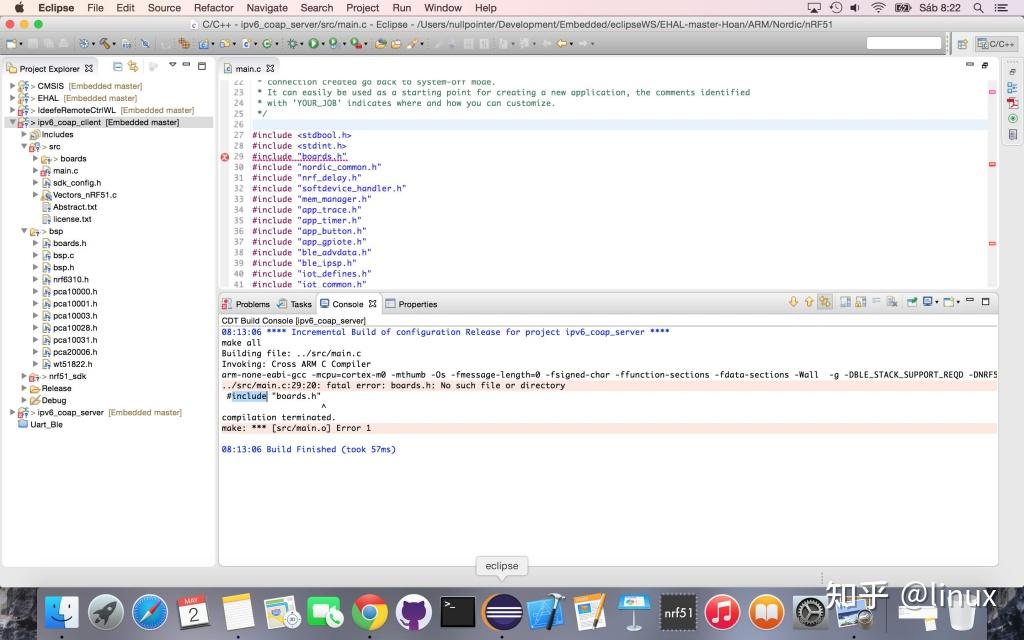This screenshot has width=1024, height=640.
Task: Collapse the ipv6_coap_client project
Action: (x=12, y=122)
